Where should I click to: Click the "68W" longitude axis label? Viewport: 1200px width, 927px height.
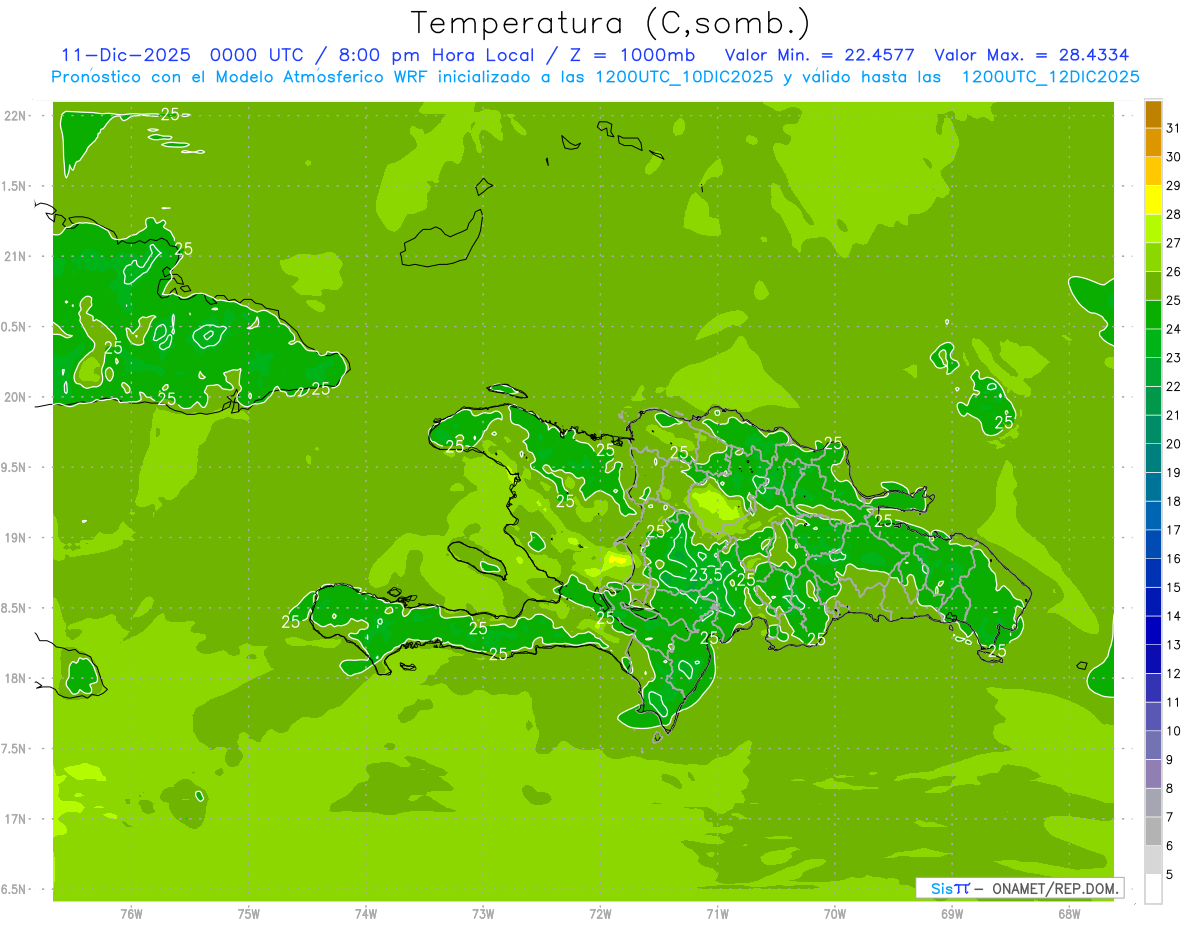[x=1069, y=913]
